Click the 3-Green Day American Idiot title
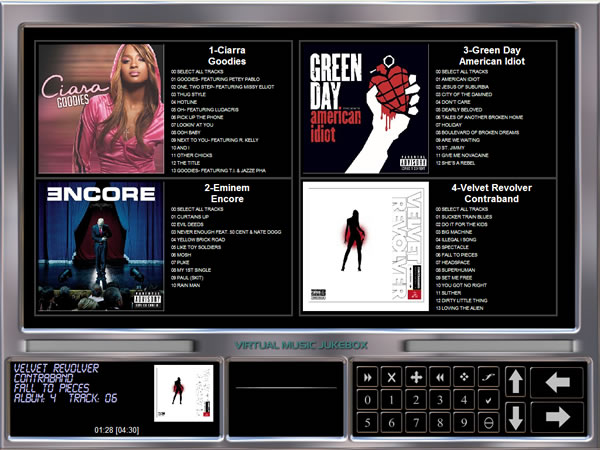The height and width of the screenshot is (450, 600). click(492, 55)
